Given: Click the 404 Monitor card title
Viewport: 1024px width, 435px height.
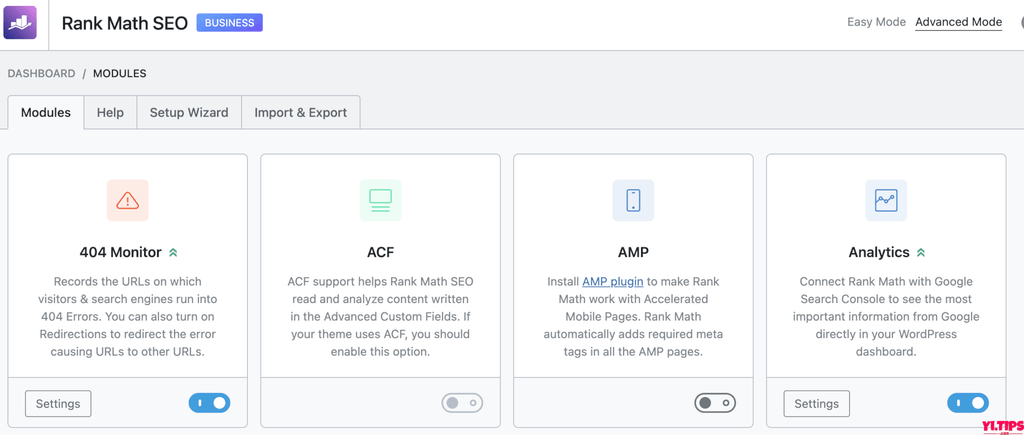Looking at the screenshot, I should click(x=120, y=252).
